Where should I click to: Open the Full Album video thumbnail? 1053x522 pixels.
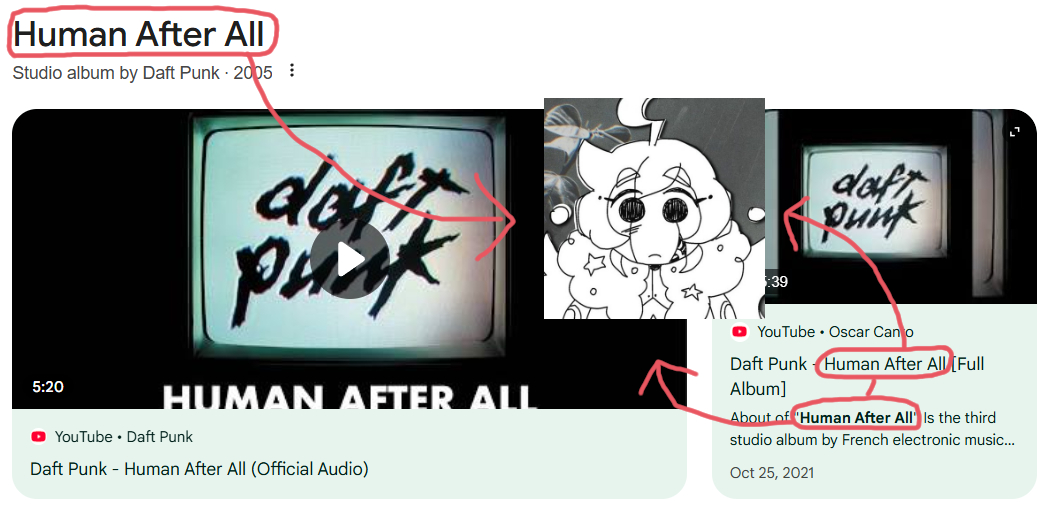(901, 207)
